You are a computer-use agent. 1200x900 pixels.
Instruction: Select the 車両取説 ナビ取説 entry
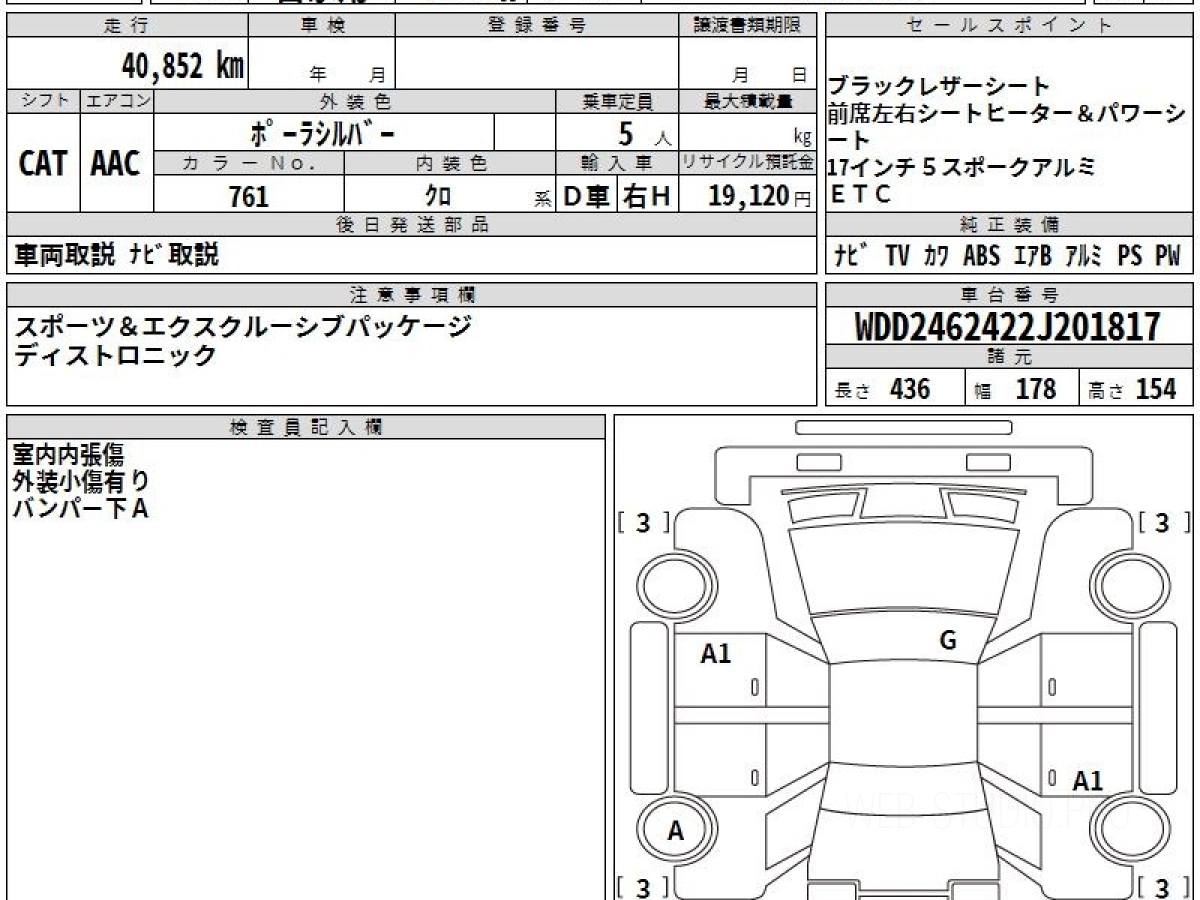pyautogui.click(x=117, y=255)
